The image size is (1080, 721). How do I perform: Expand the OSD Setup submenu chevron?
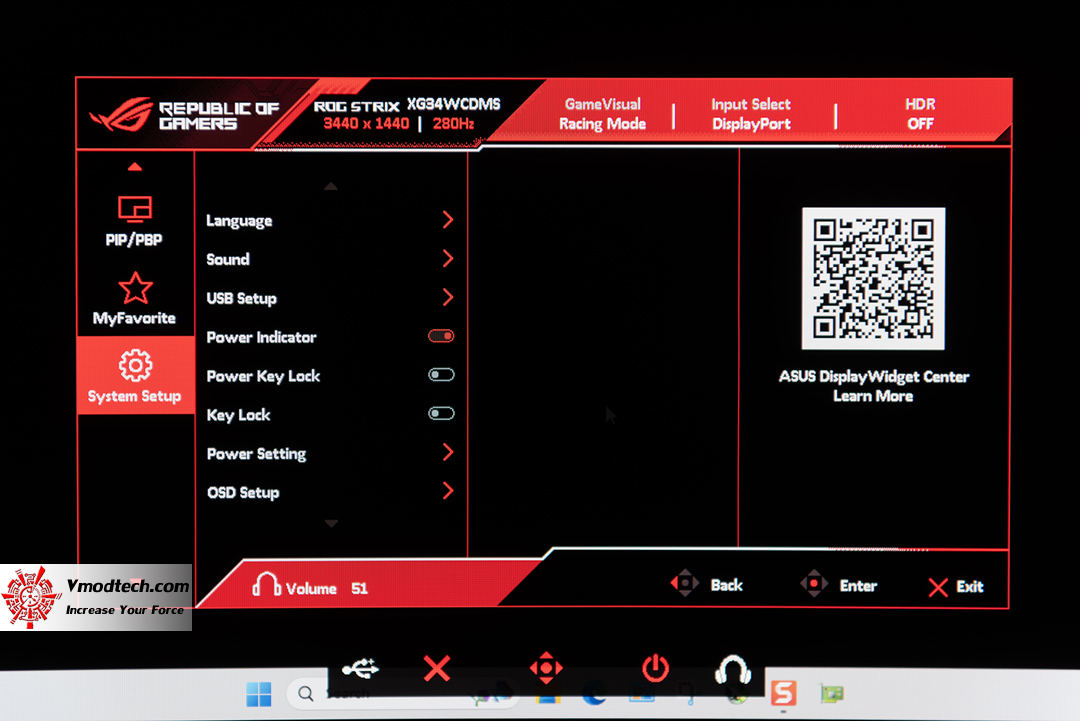(448, 491)
